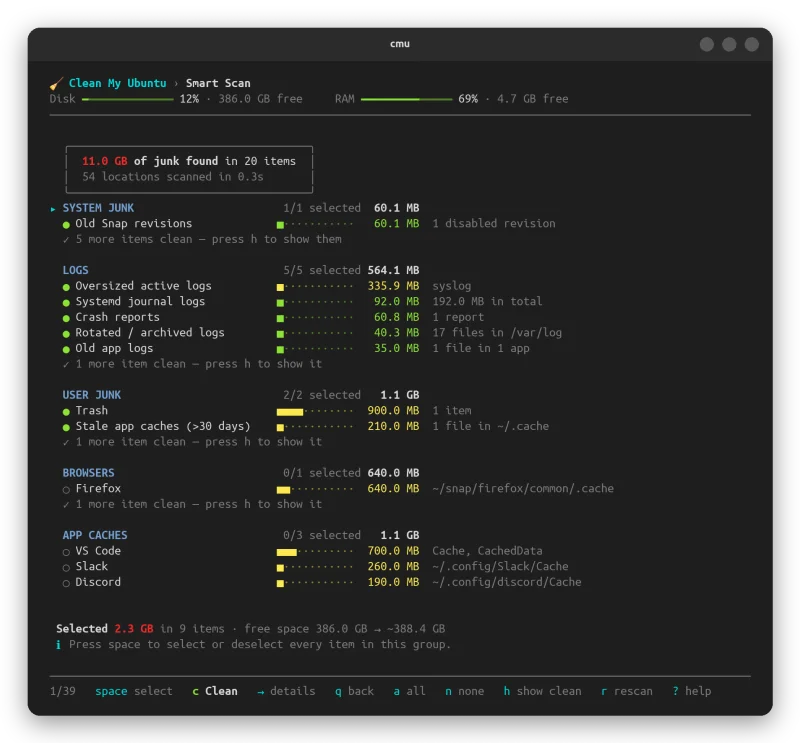Deselect Stale app caches (>30 days)
Image resolution: width=800 pixels, height=743 pixels.
tap(66, 427)
